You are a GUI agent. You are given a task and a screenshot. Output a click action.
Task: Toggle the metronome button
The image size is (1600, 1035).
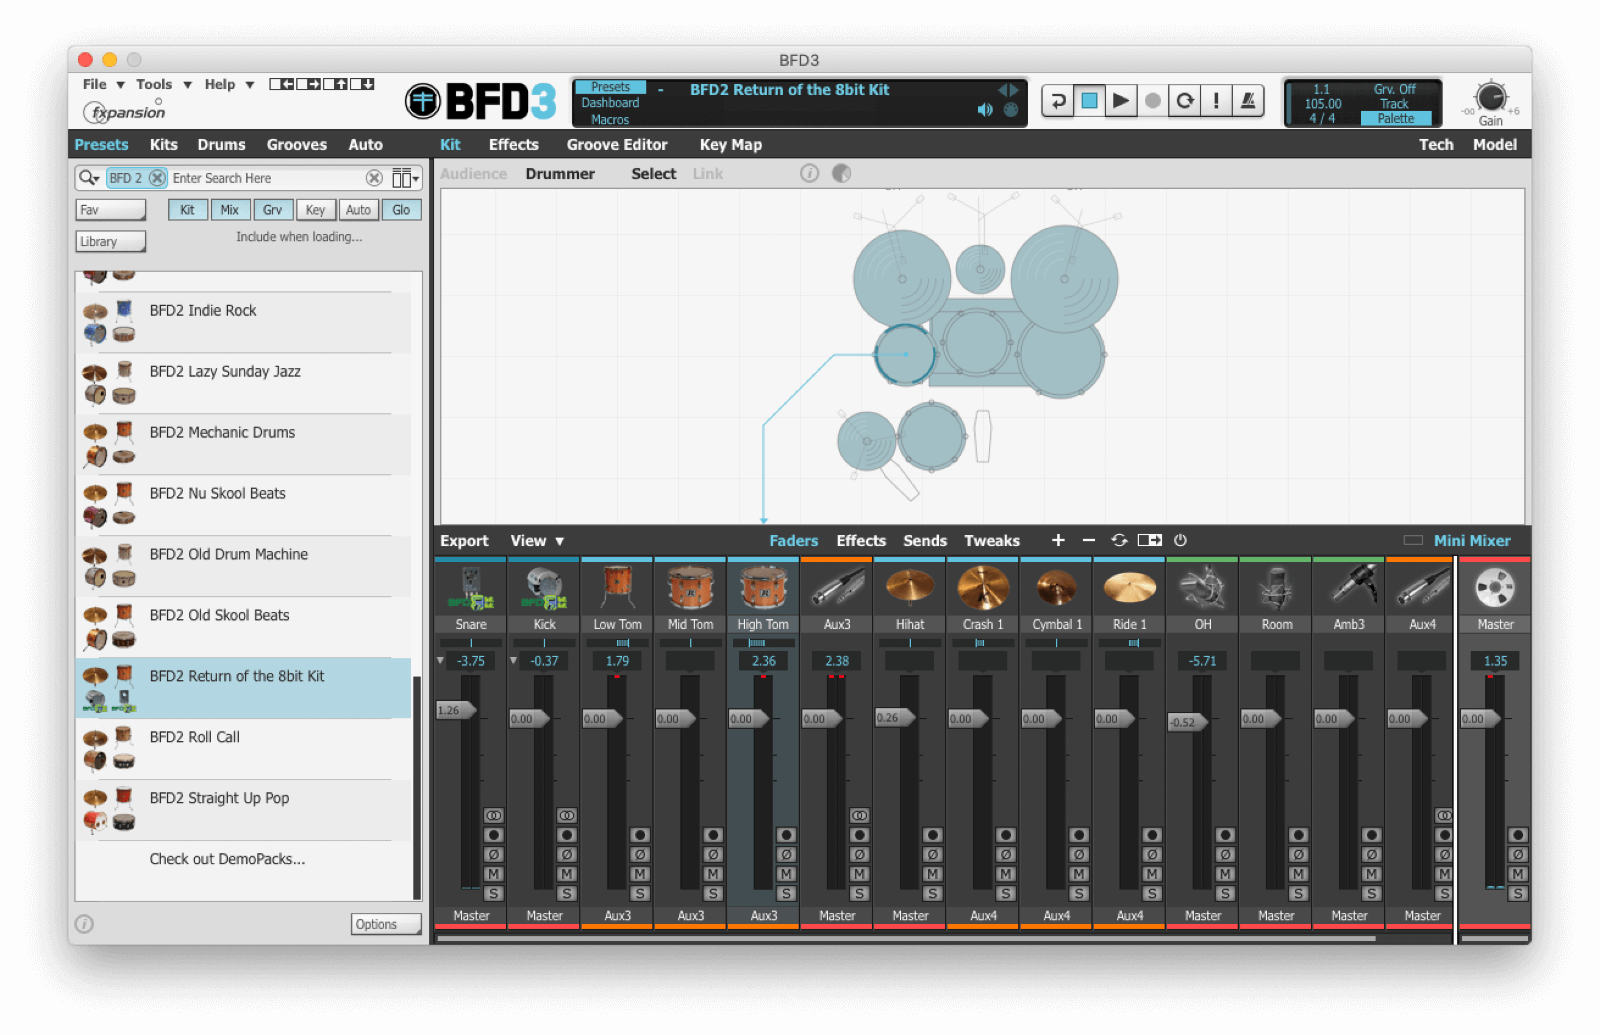1248,100
